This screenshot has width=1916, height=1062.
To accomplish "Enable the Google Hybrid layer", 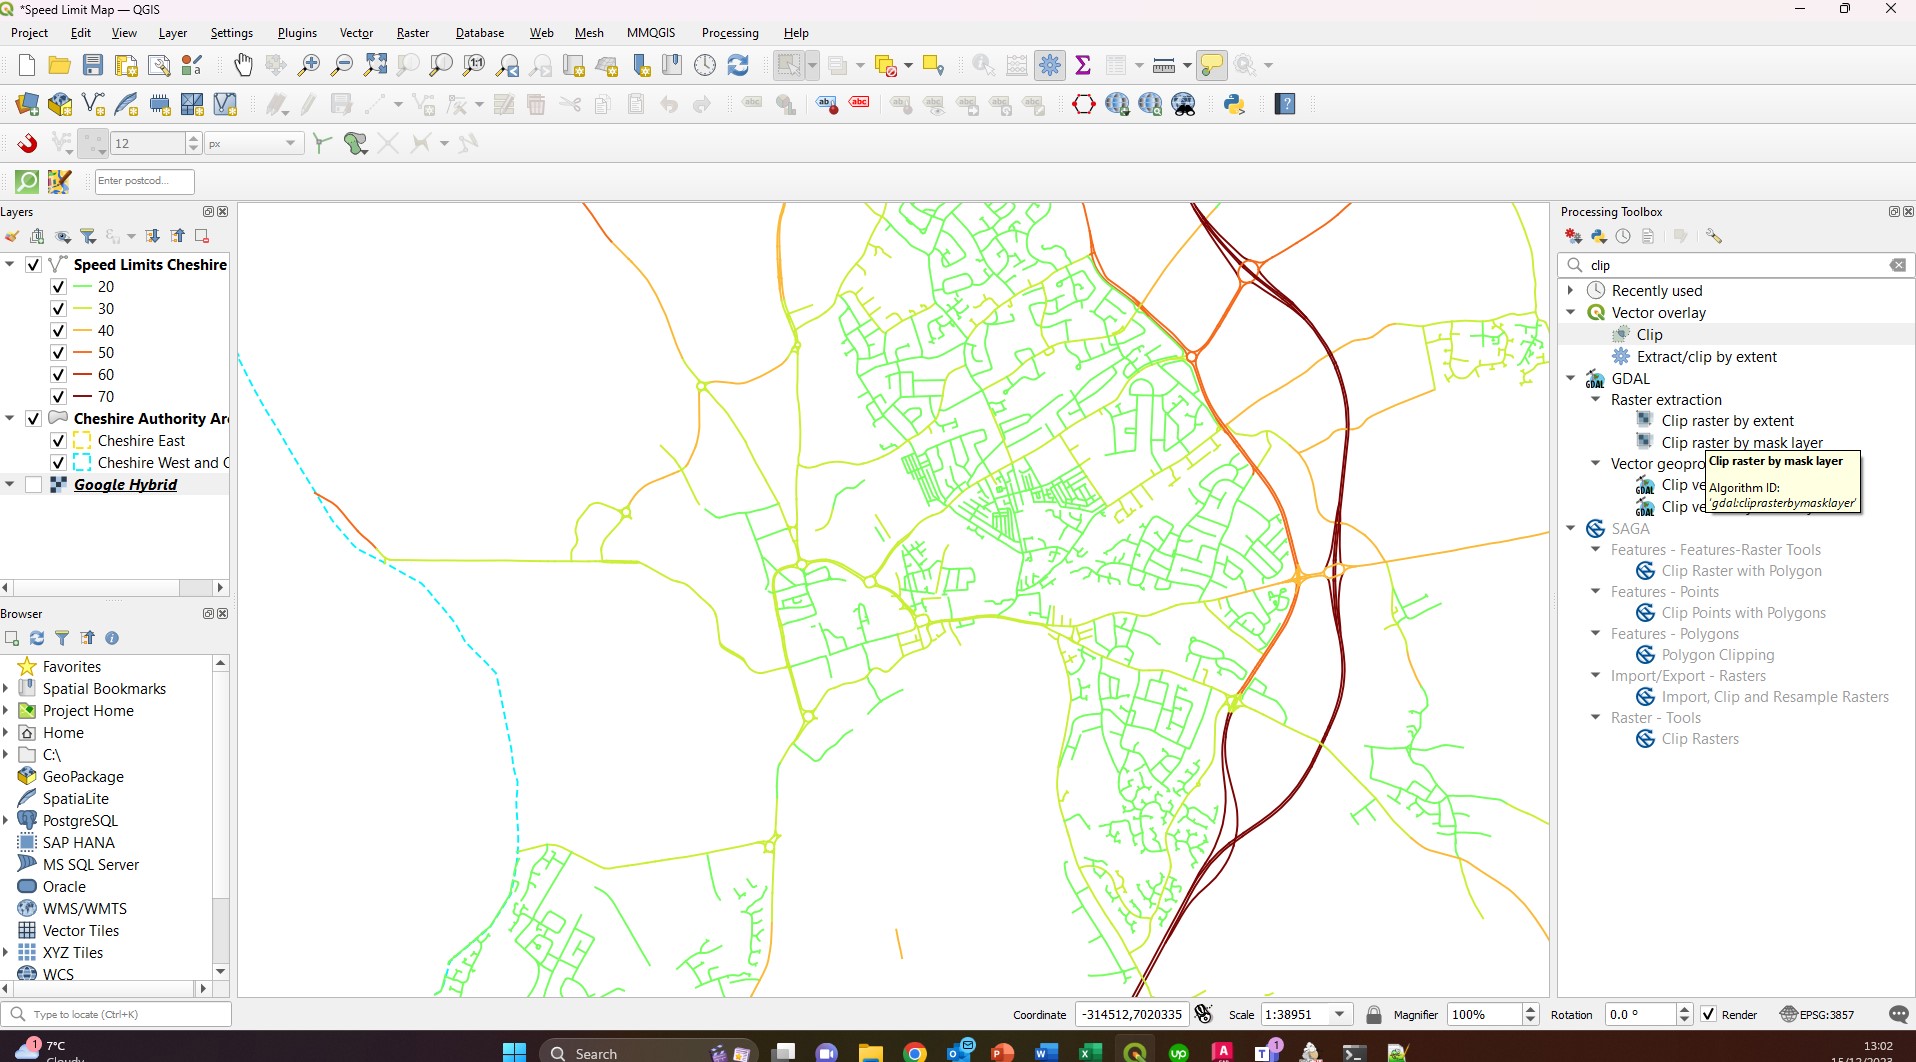I will 33,484.
